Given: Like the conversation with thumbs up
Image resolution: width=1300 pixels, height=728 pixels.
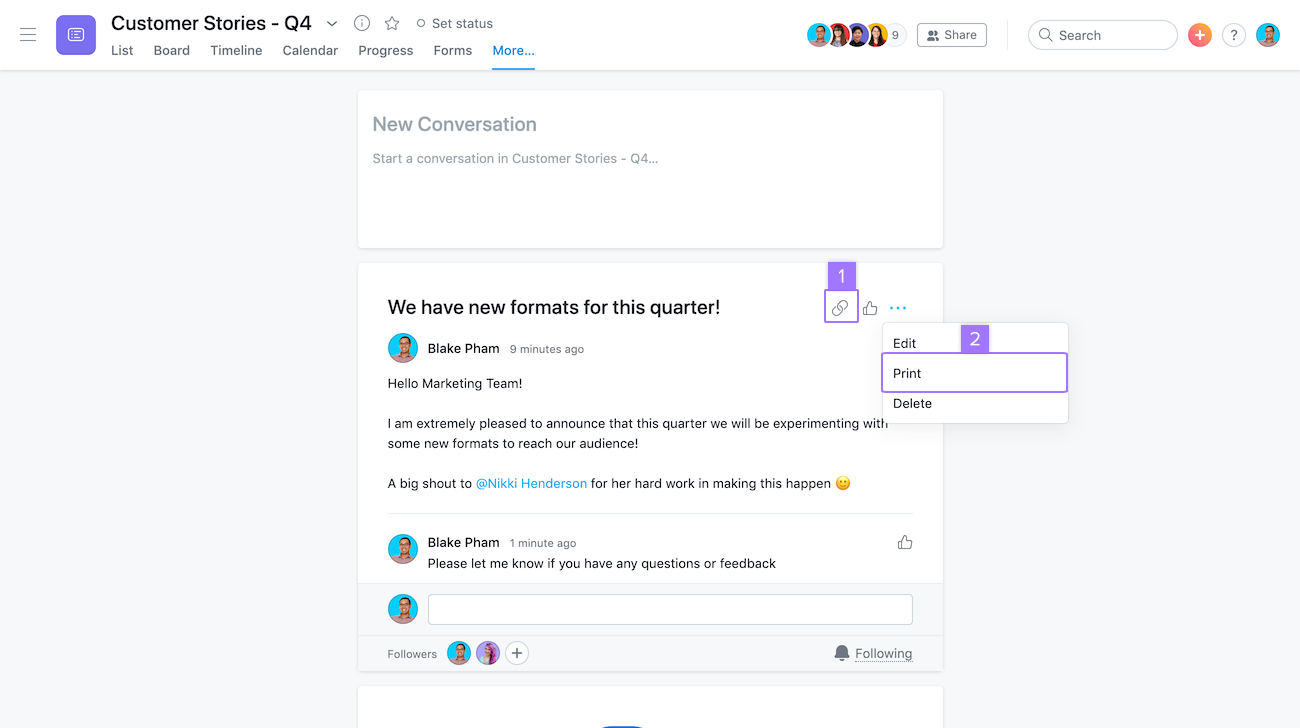Looking at the screenshot, I should 870,308.
